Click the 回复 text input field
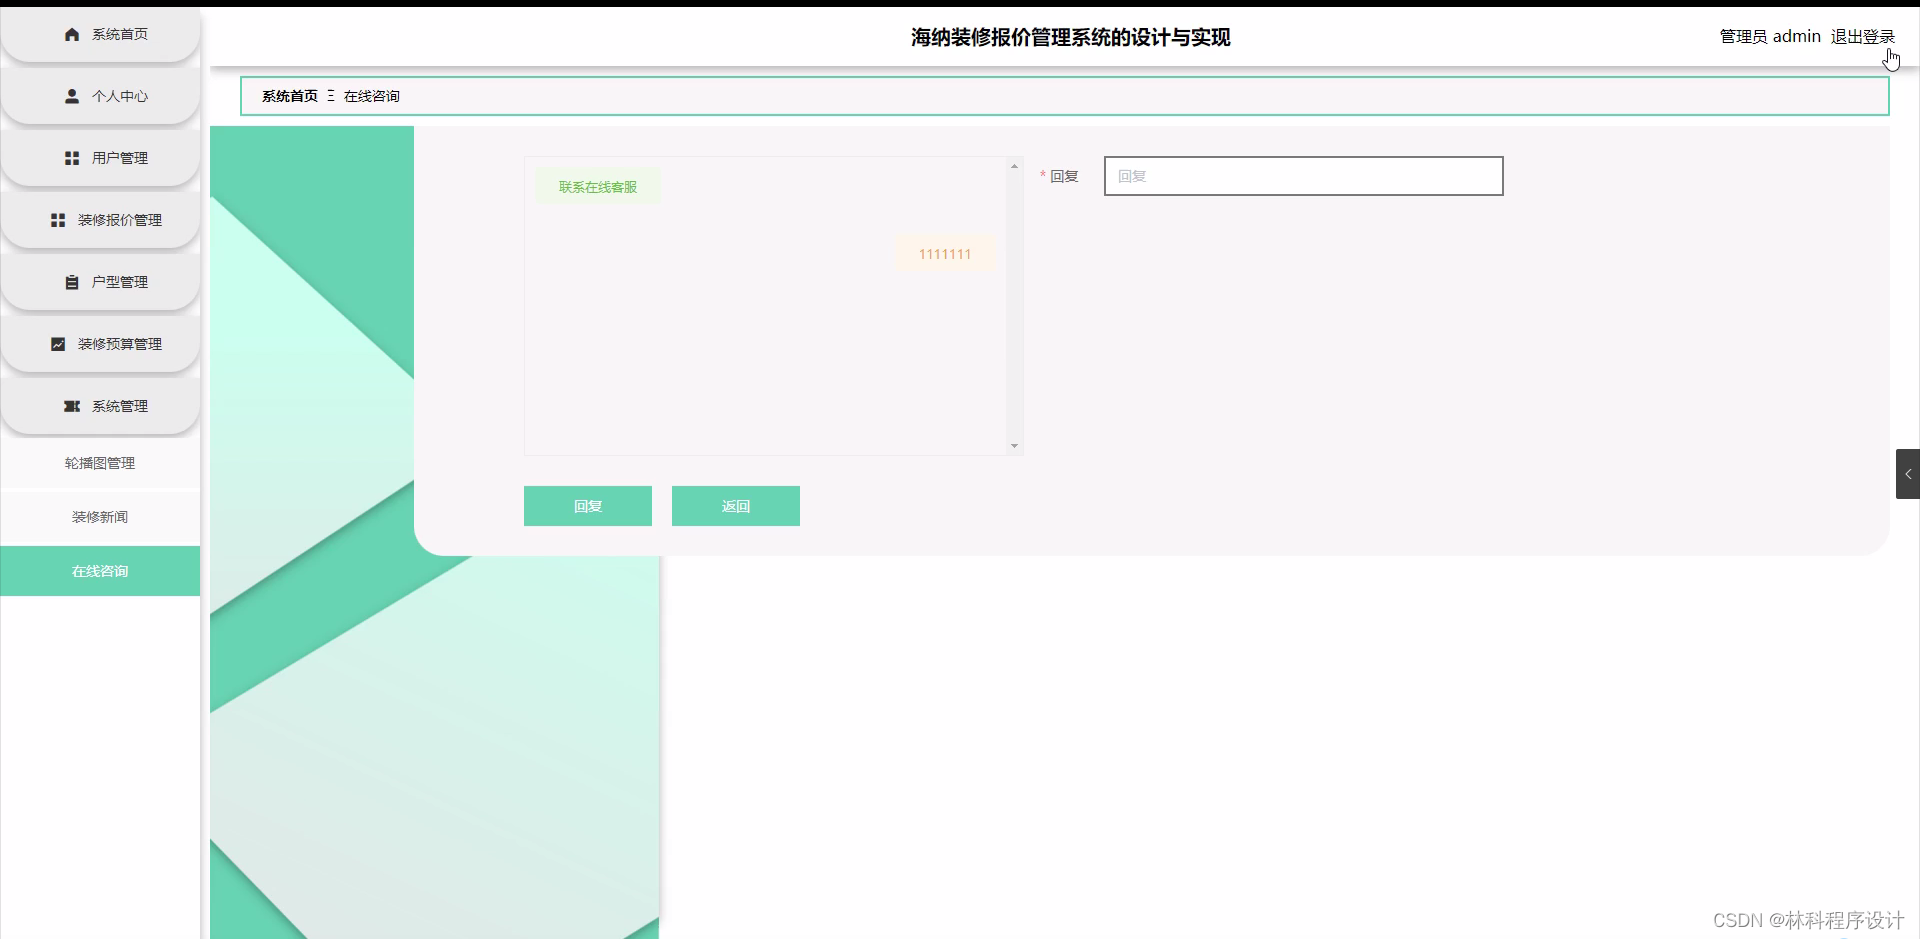The image size is (1920, 939). (x=1303, y=176)
